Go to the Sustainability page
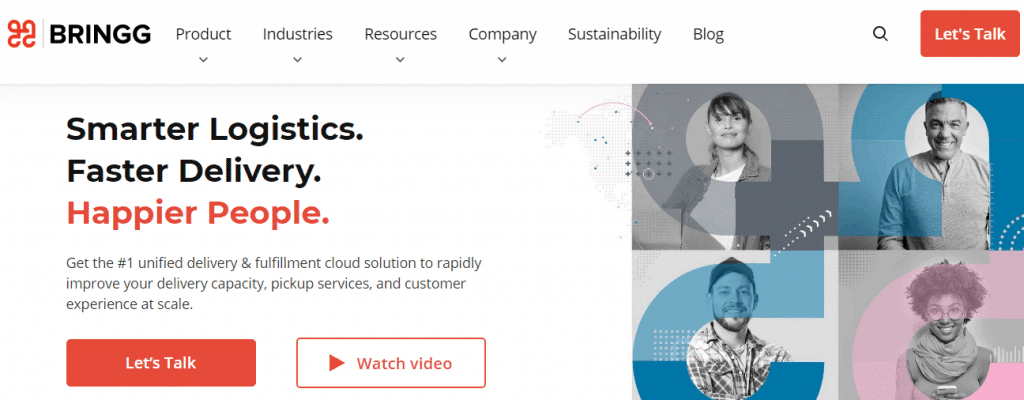 (x=614, y=34)
